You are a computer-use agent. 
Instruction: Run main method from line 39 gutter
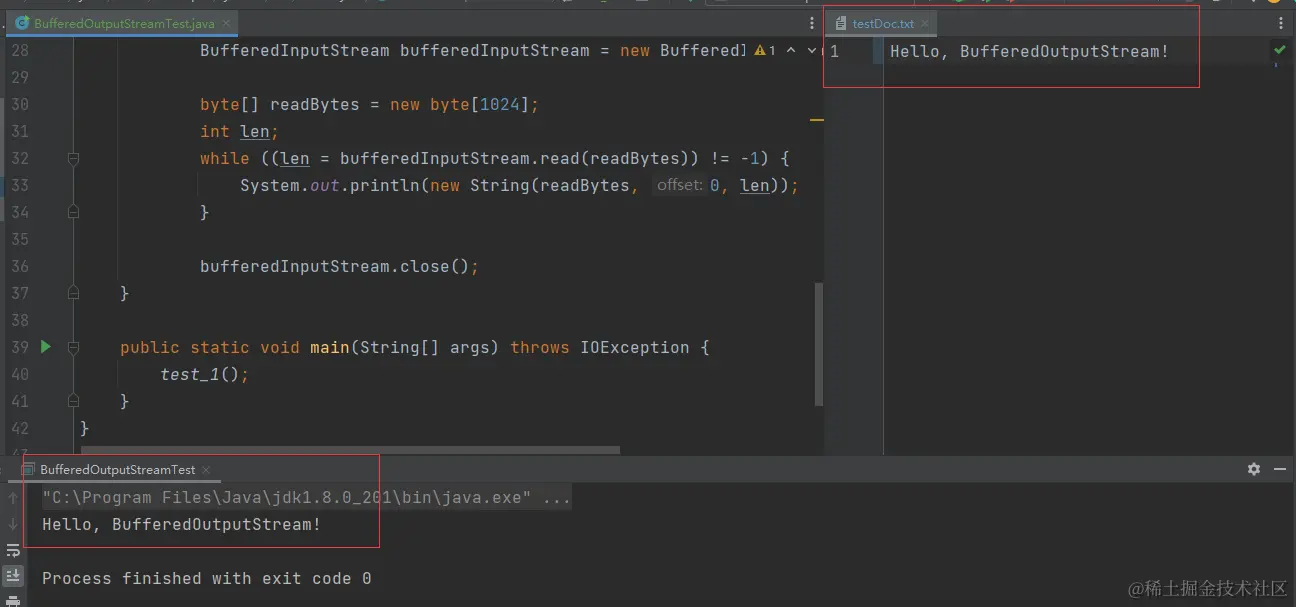coord(45,347)
